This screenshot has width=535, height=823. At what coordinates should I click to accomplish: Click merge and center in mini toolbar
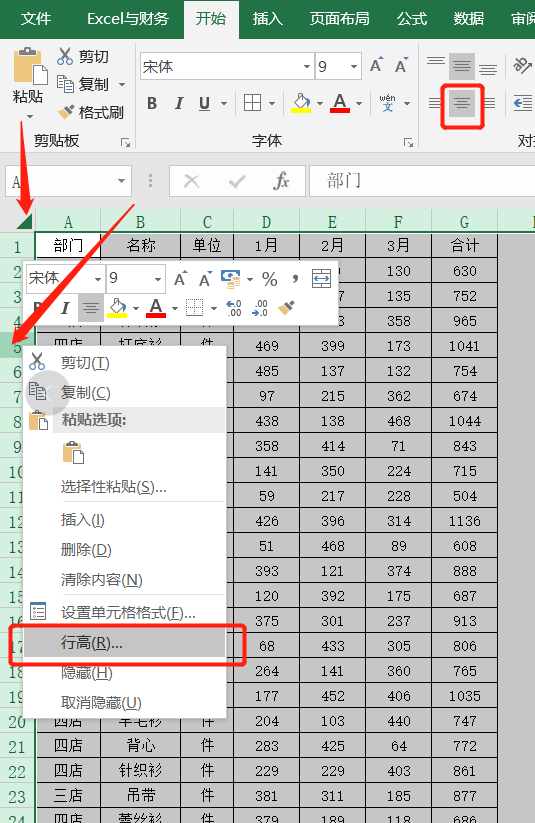coord(321,279)
